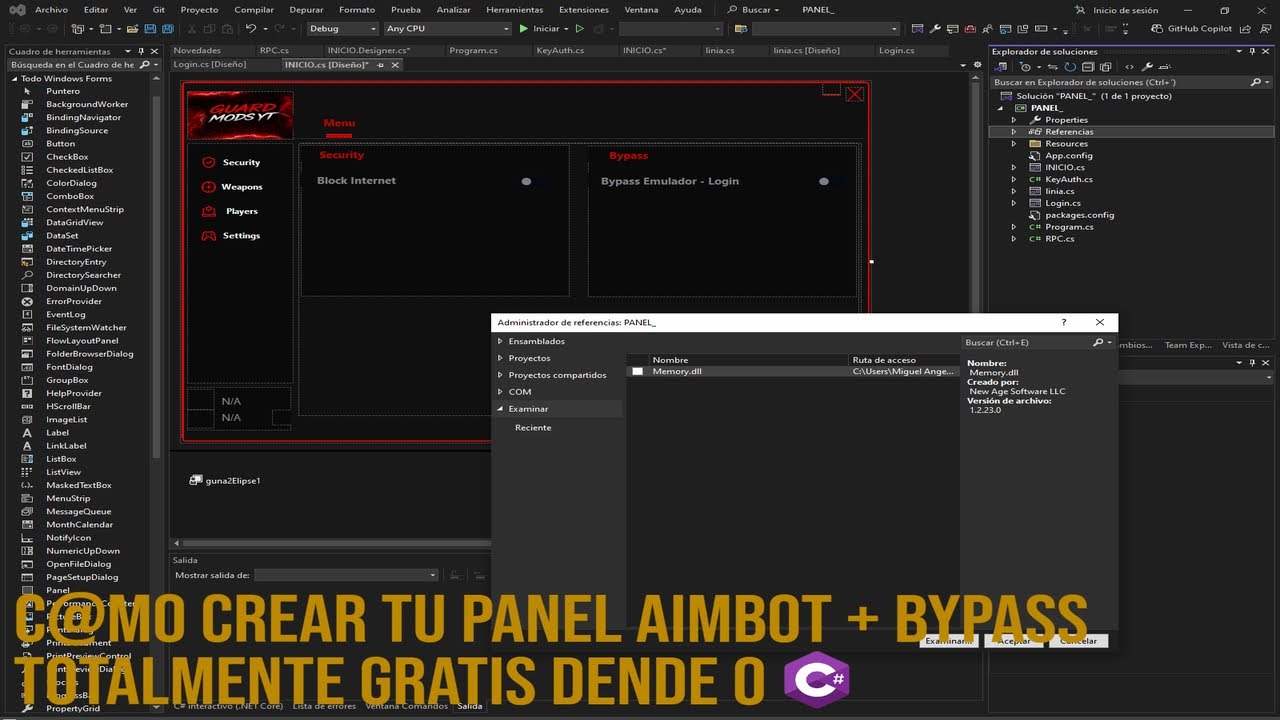1280x720 pixels.
Task: Select the ComboBox control in toolbox
Action: [70, 196]
